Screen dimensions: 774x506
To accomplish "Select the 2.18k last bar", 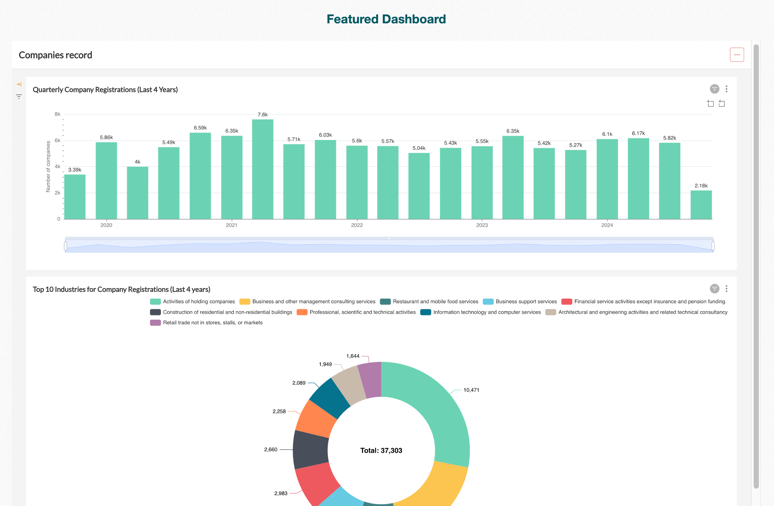I will click(701, 205).
